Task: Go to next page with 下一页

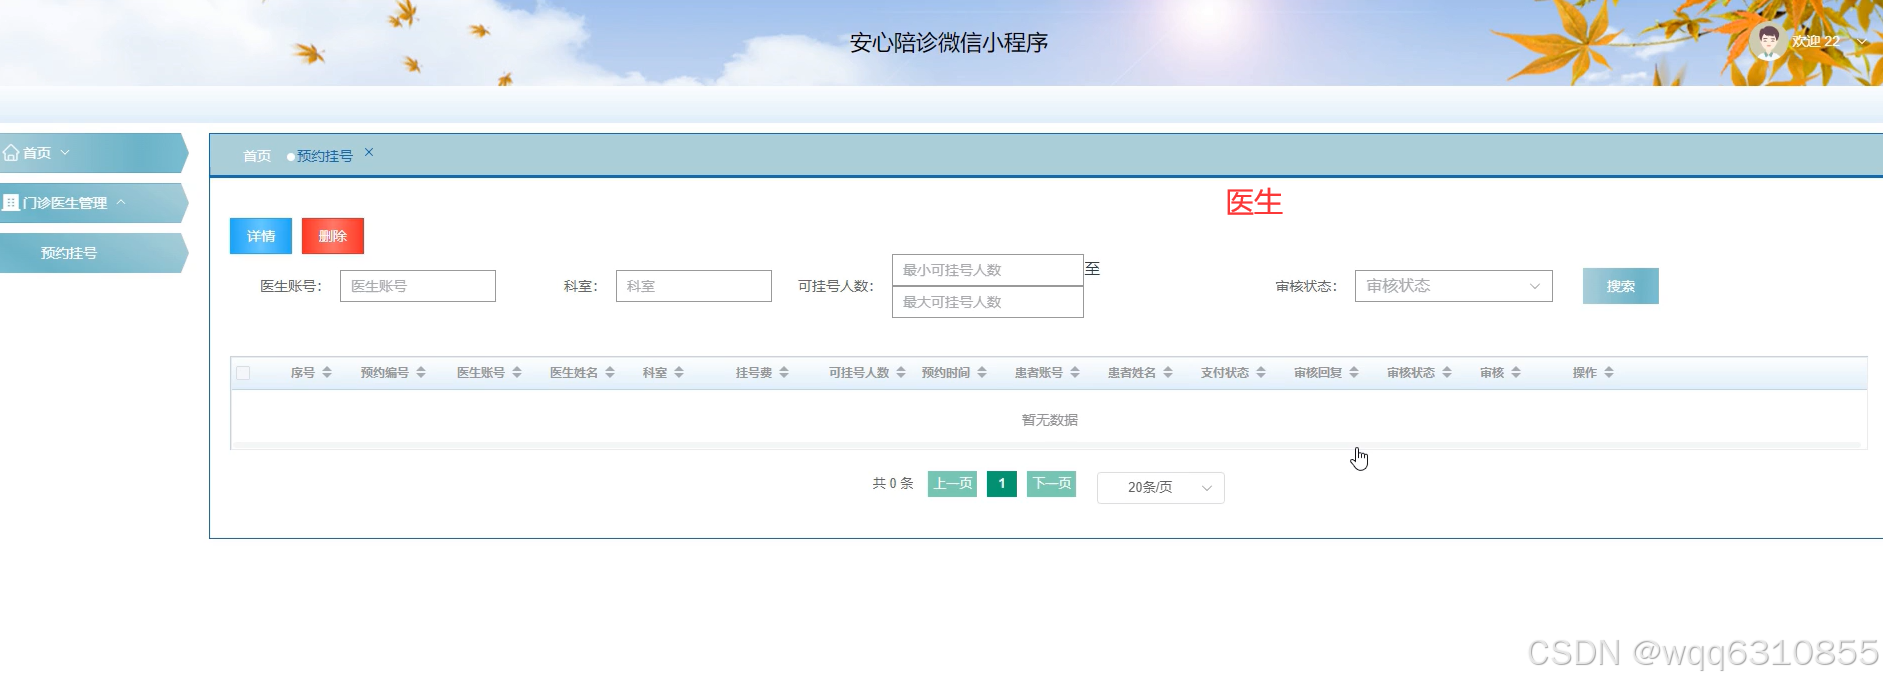Action: (1051, 484)
